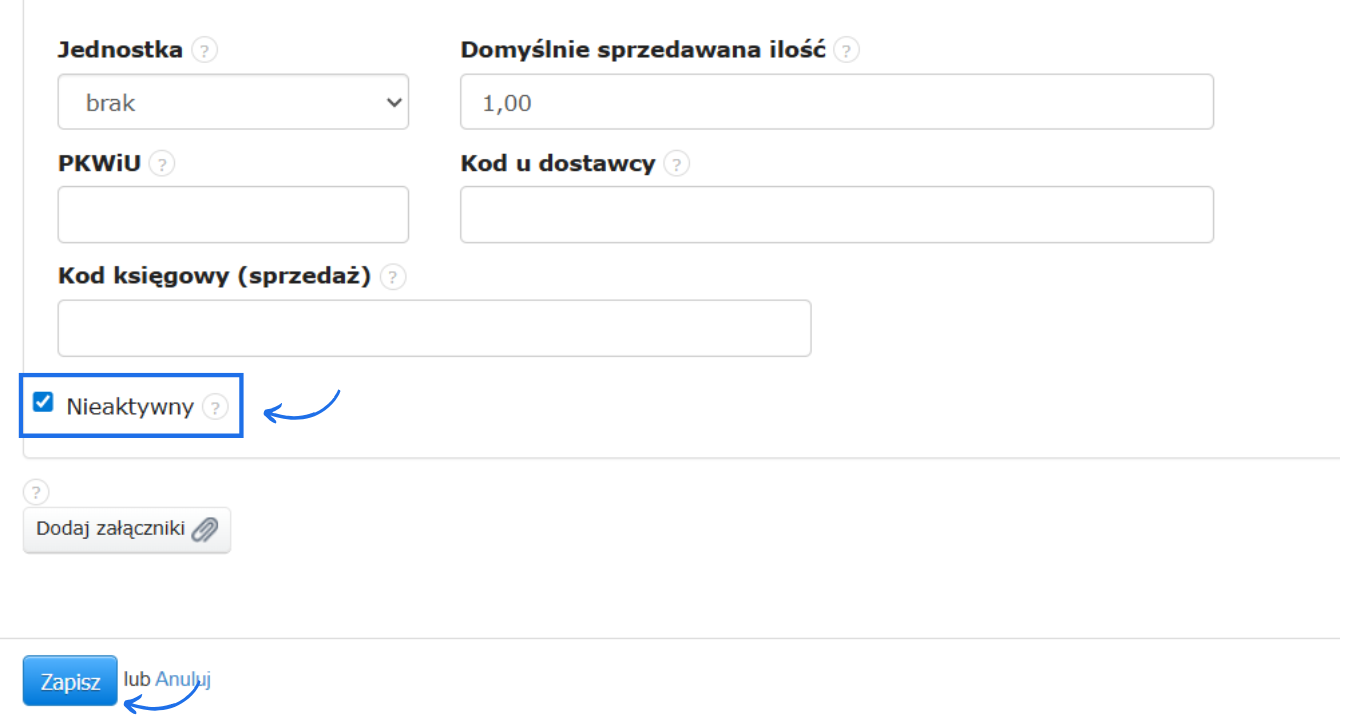Open the help tooltip for Domyślnie sprzedawana ilość
This screenshot has height=715, width=1345.
coord(845,49)
